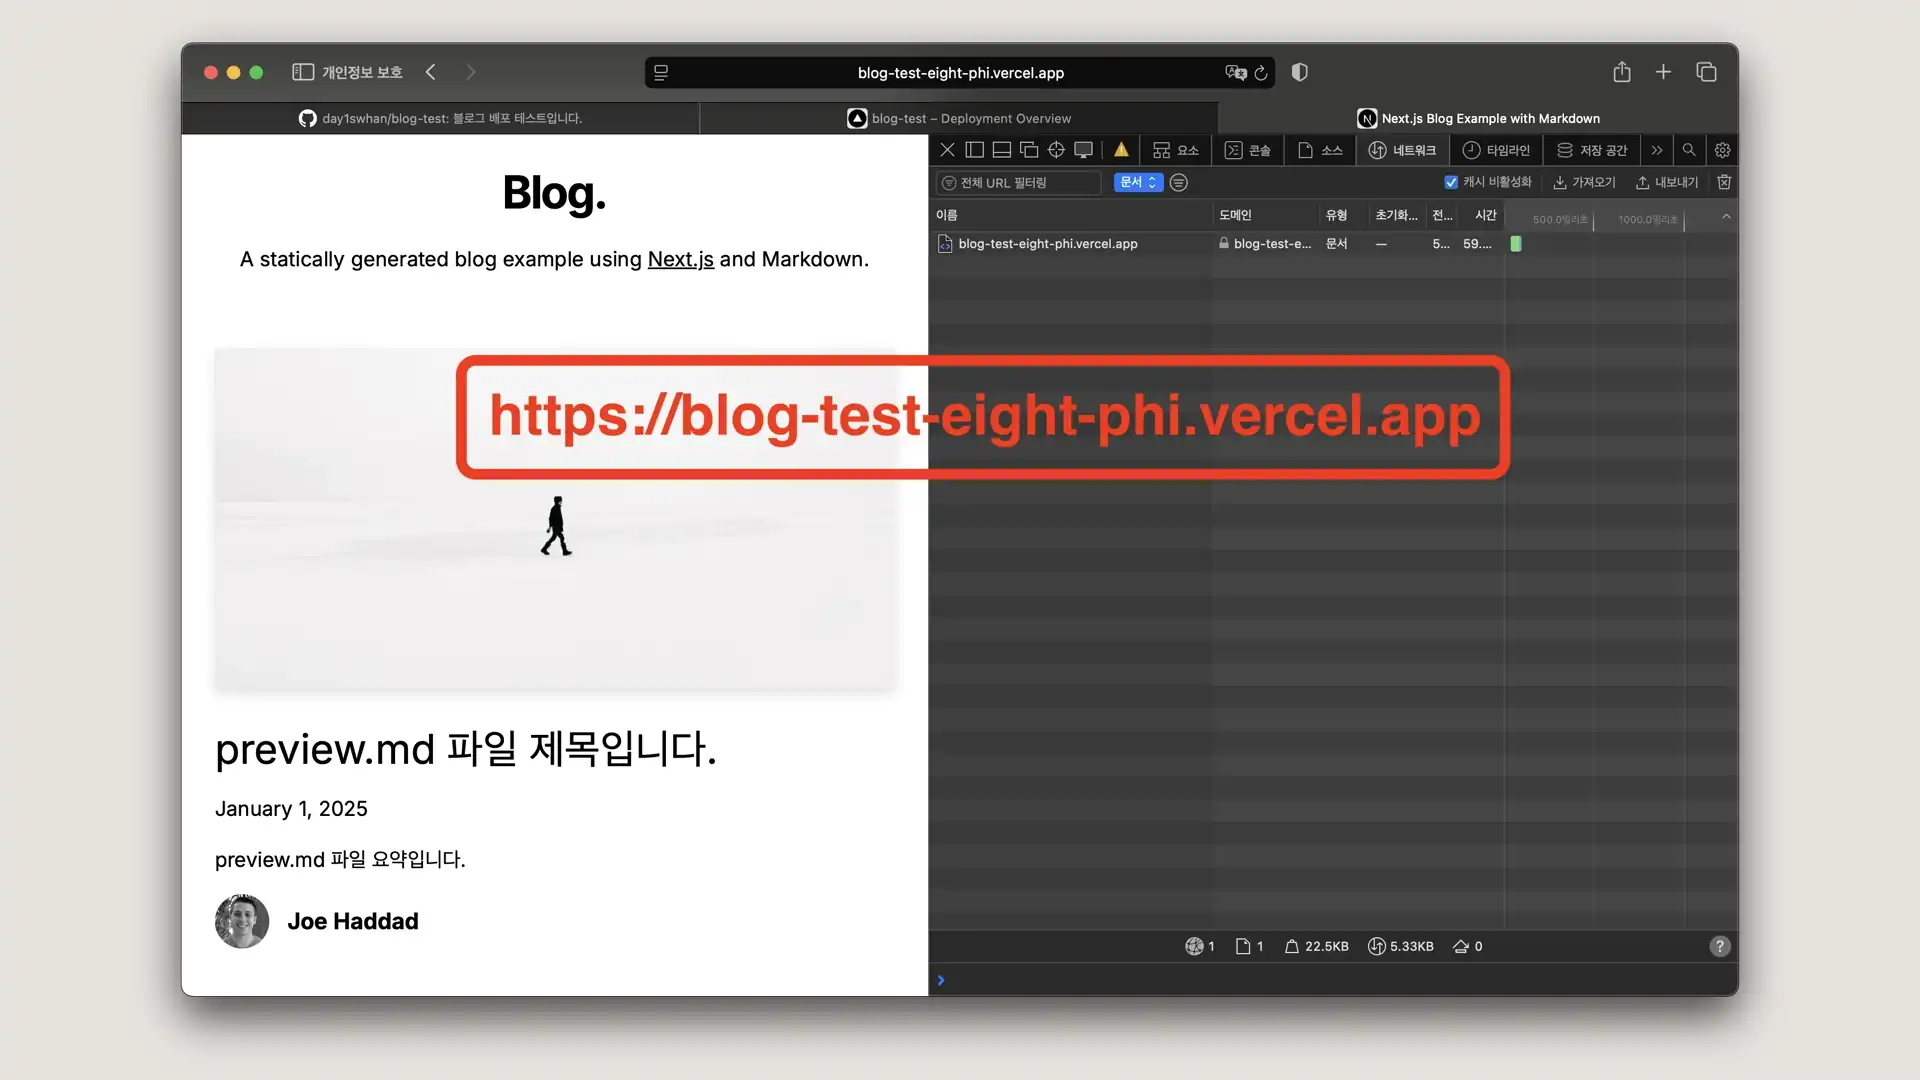Viewport: 1920px width, 1080px height.
Task: Show the yellow warning indicator
Action: click(x=1121, y=150)
